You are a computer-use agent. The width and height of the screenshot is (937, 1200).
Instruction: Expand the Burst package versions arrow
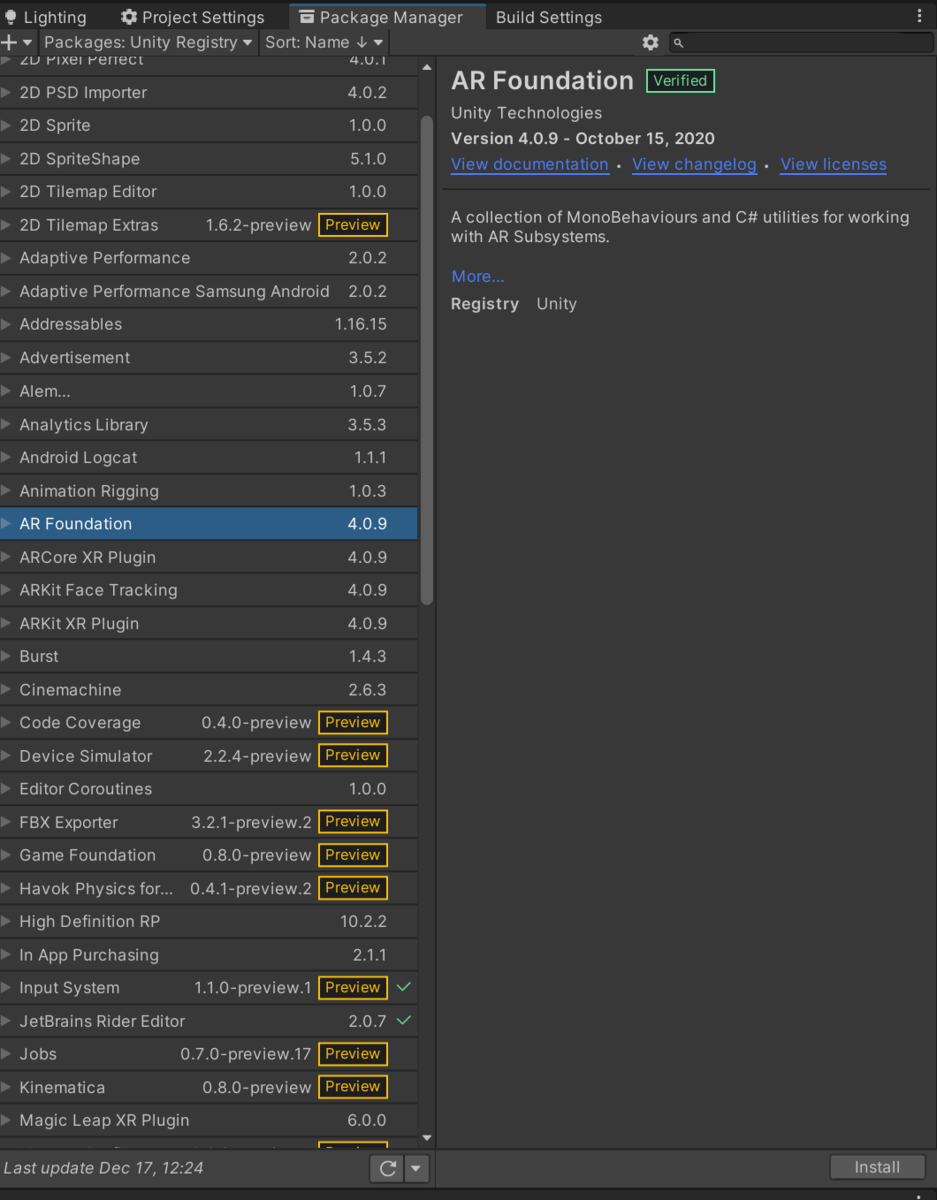[x=7, y=656]
